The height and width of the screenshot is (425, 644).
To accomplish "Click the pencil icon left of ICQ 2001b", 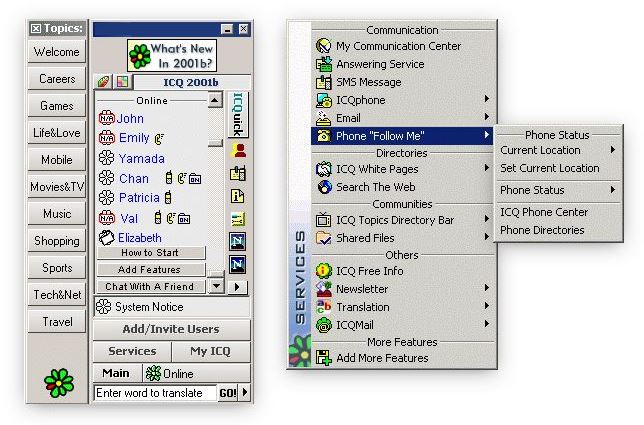I will coord(103,82).
